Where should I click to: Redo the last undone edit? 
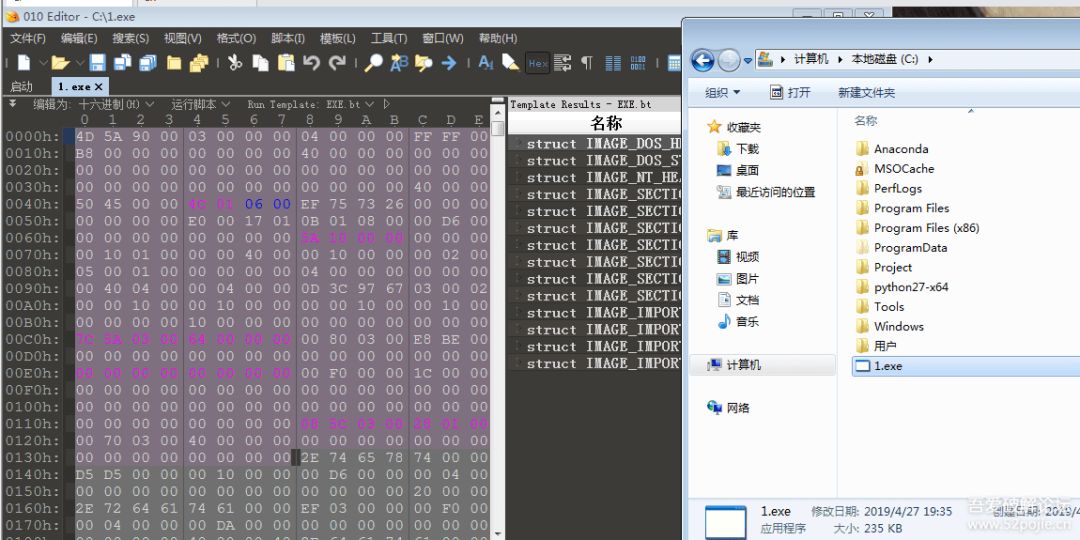337,63
